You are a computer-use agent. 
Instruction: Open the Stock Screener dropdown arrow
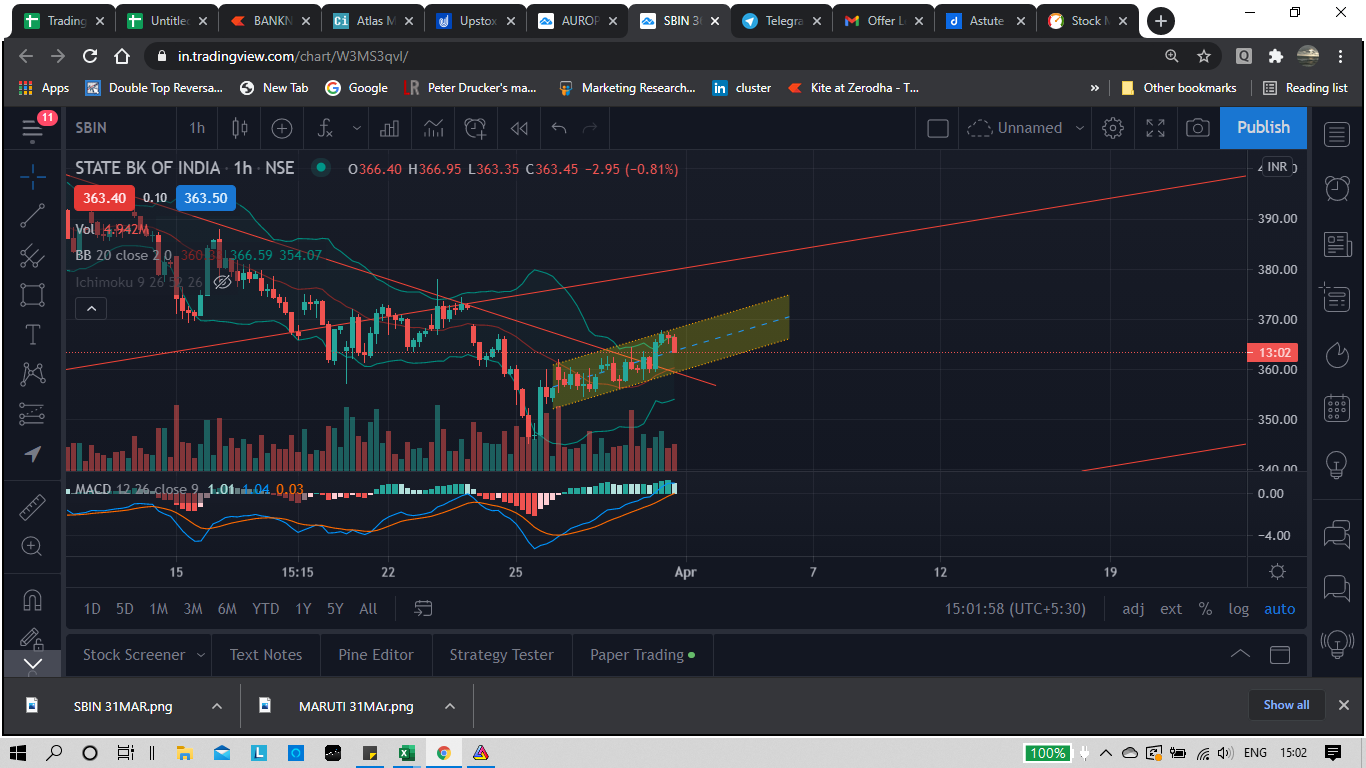[201, 655]
